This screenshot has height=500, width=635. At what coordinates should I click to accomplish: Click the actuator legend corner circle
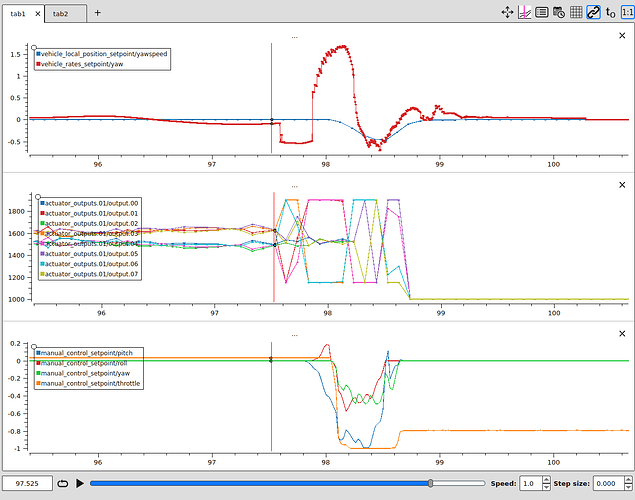38,197
